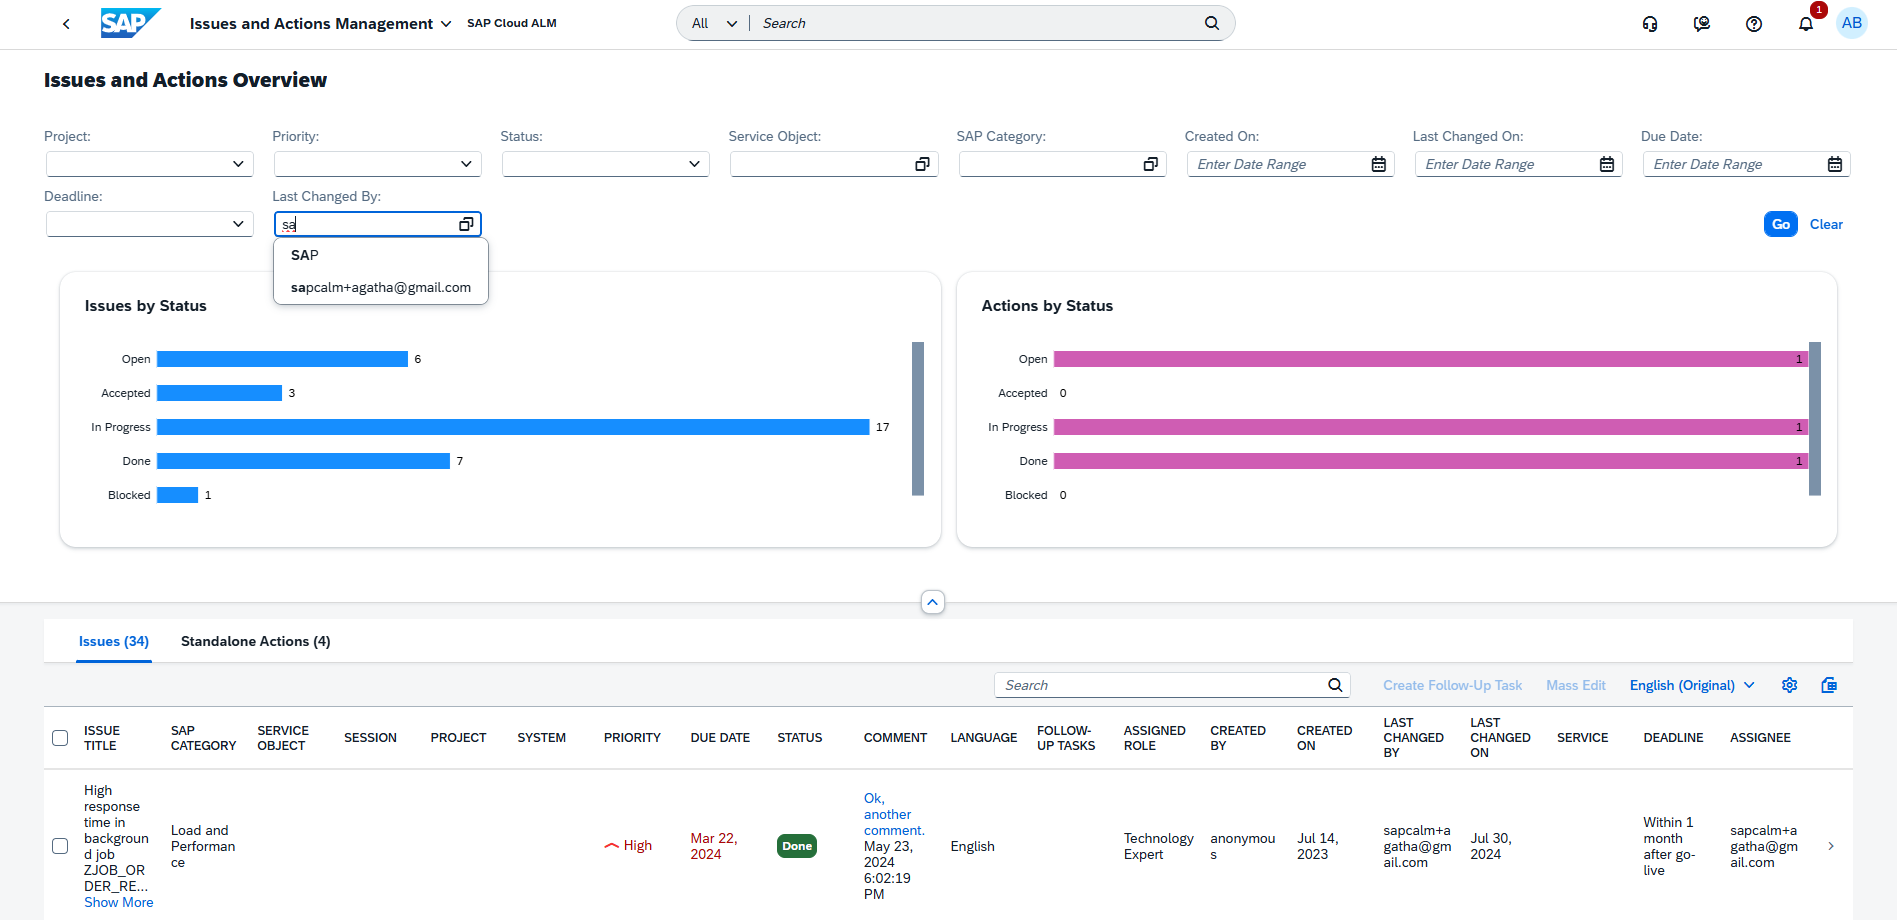
Task: Click the export to spreadsheet icon
Action: pyautogui.click(x=1829, y=685)
